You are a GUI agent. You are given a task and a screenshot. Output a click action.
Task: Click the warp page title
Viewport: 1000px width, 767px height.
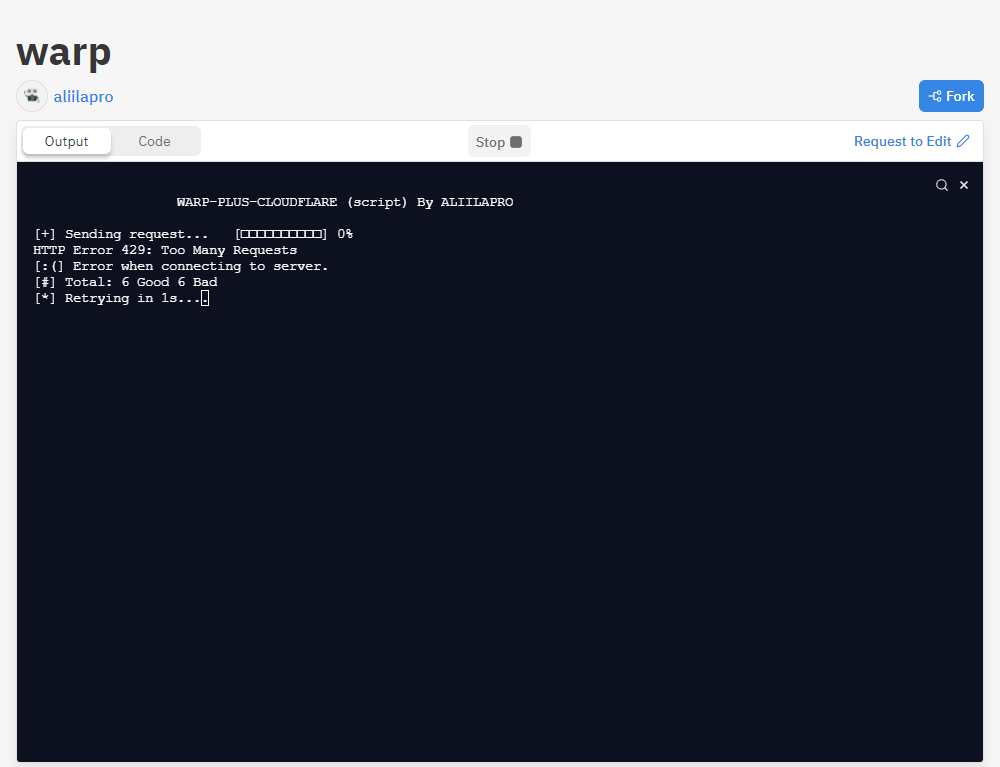click(64, 52)
